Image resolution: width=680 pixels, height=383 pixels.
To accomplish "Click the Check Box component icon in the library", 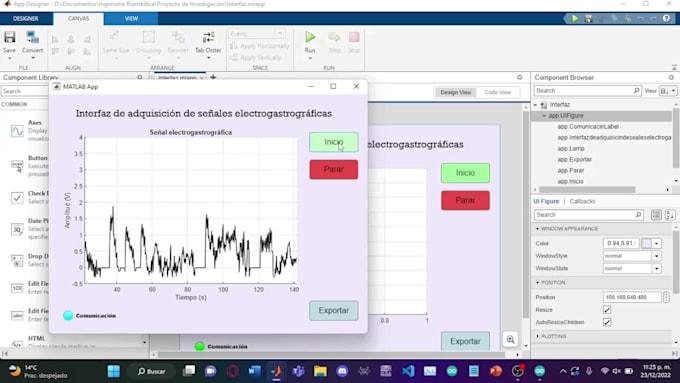I will coord(17,198).
